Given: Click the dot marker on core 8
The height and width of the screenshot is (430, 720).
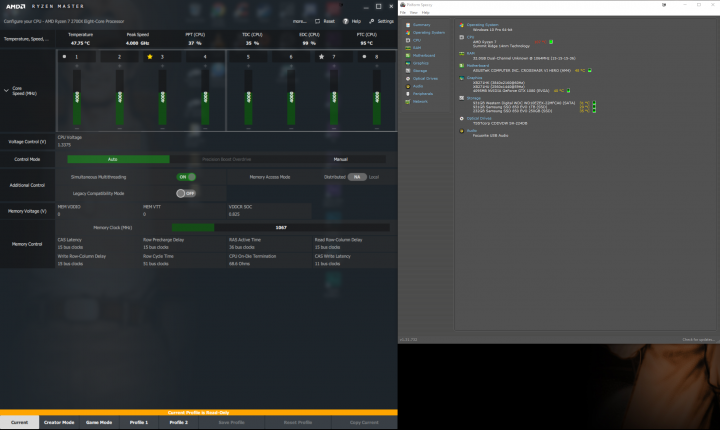Looking at the screenshot, I should [x=364, y=57].
